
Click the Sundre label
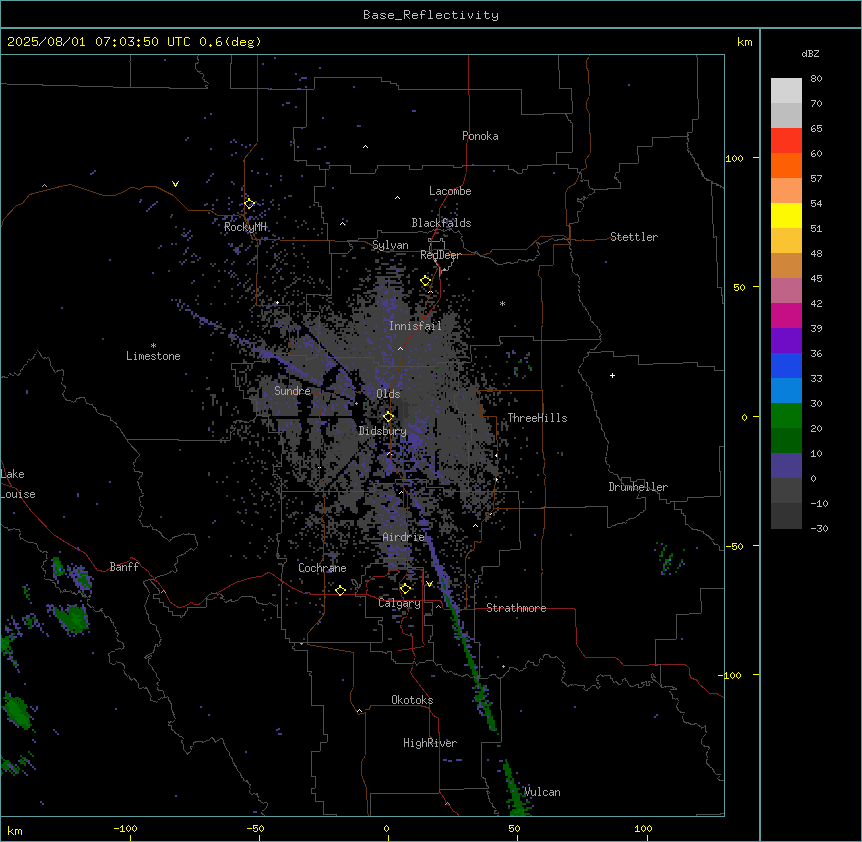tap(292, 391)
